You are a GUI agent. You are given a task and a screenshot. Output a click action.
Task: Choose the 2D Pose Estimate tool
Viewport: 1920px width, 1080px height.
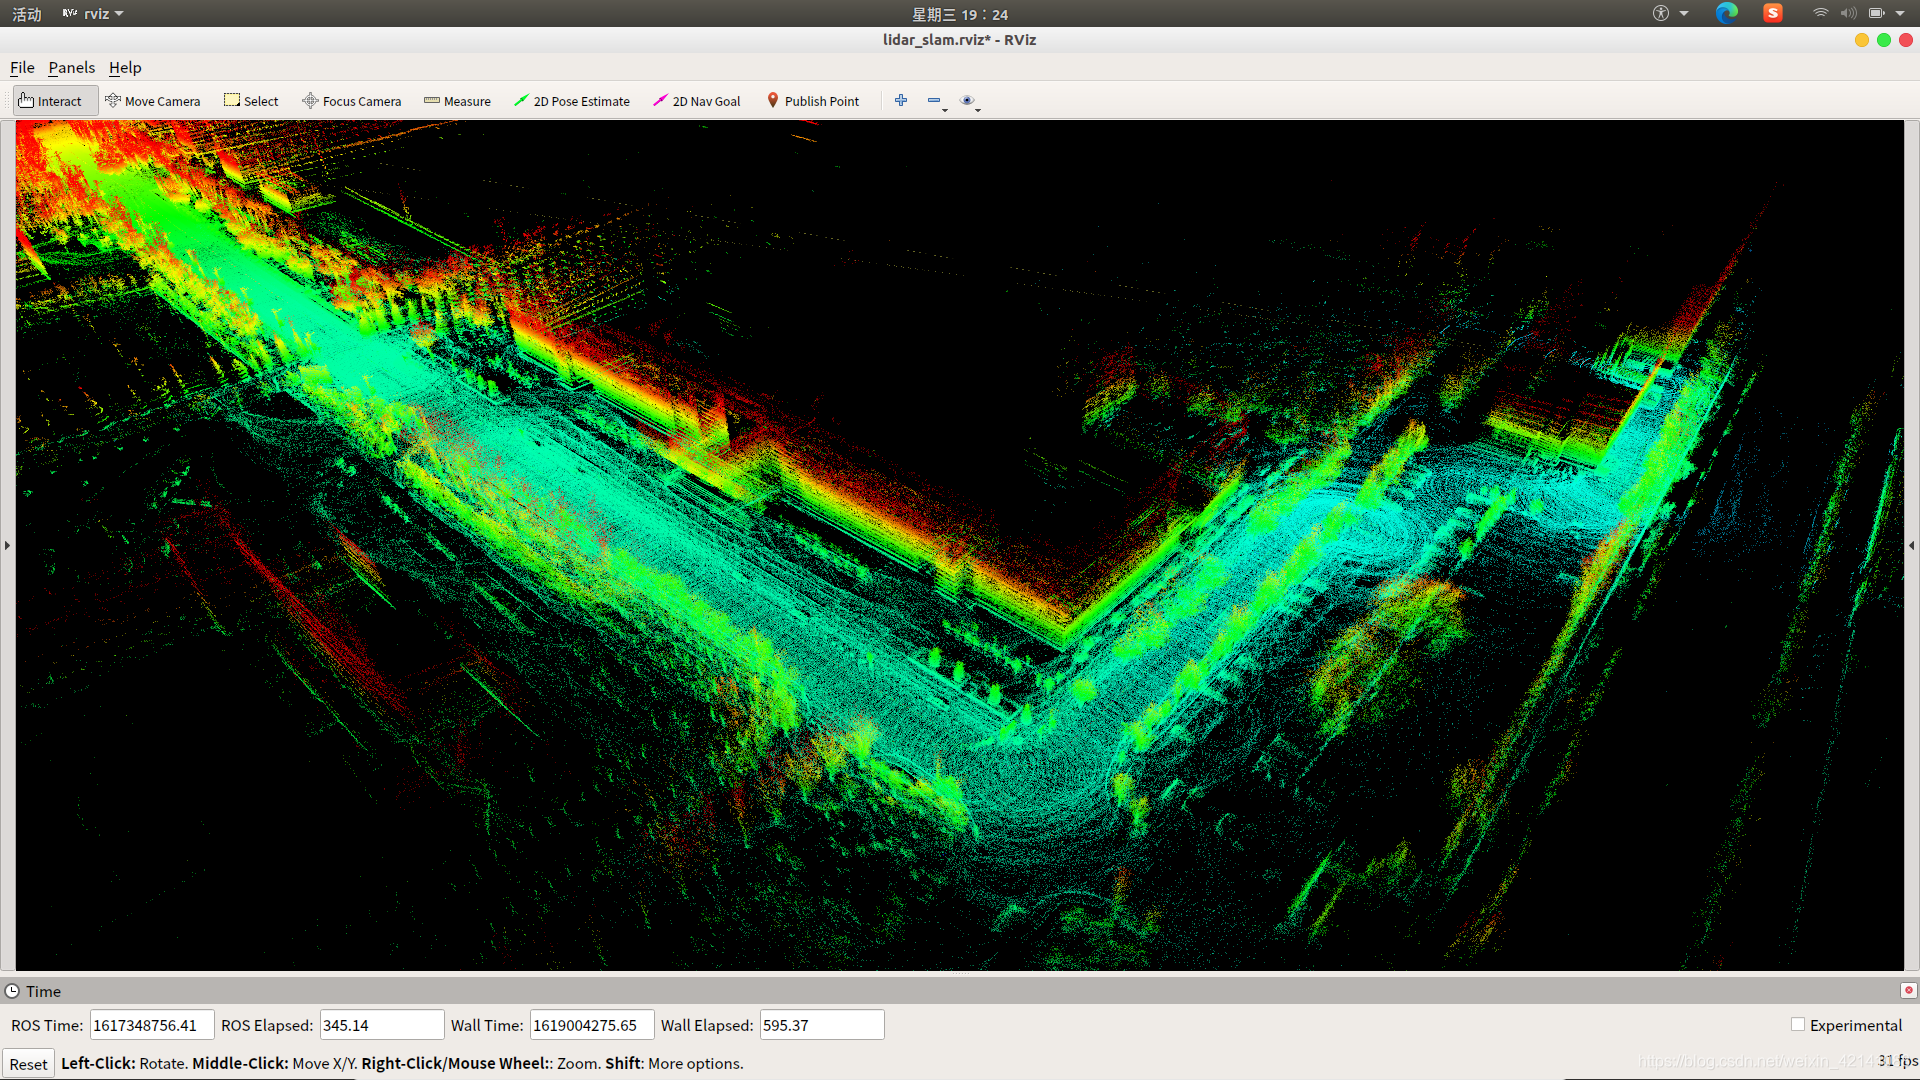571,101
